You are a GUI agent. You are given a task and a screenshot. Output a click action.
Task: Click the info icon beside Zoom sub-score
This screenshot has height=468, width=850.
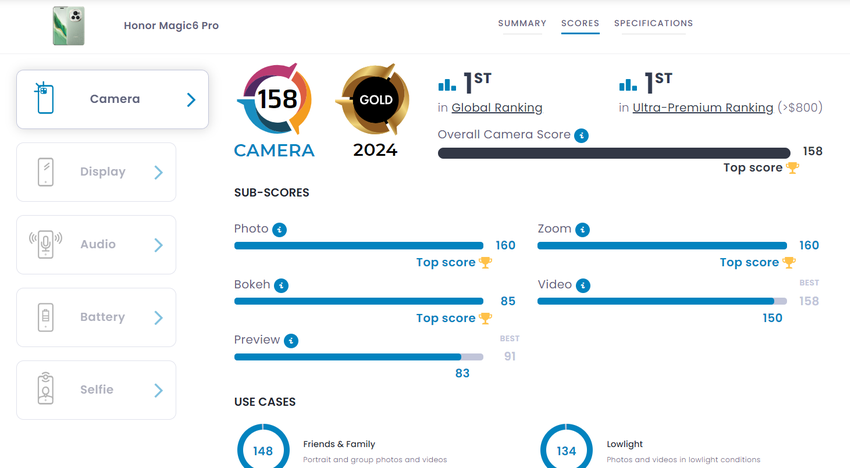tap(582, 229)
